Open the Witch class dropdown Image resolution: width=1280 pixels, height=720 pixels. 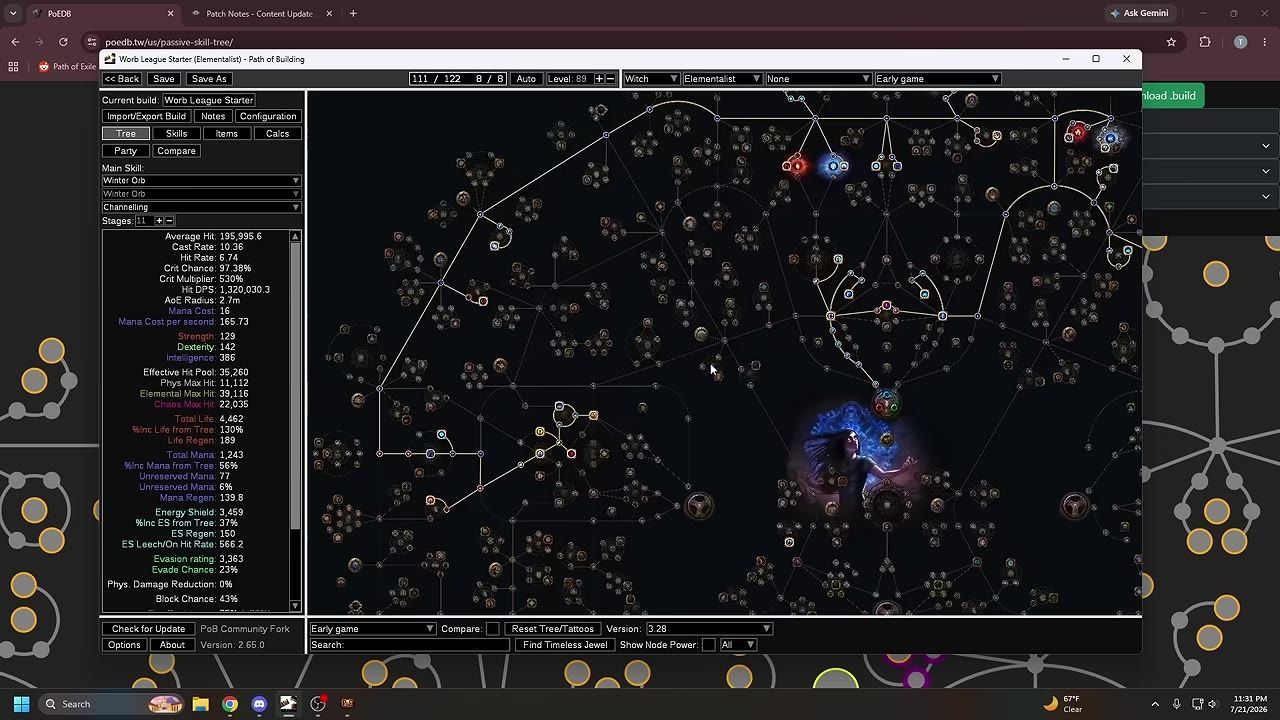click(651, 79)
